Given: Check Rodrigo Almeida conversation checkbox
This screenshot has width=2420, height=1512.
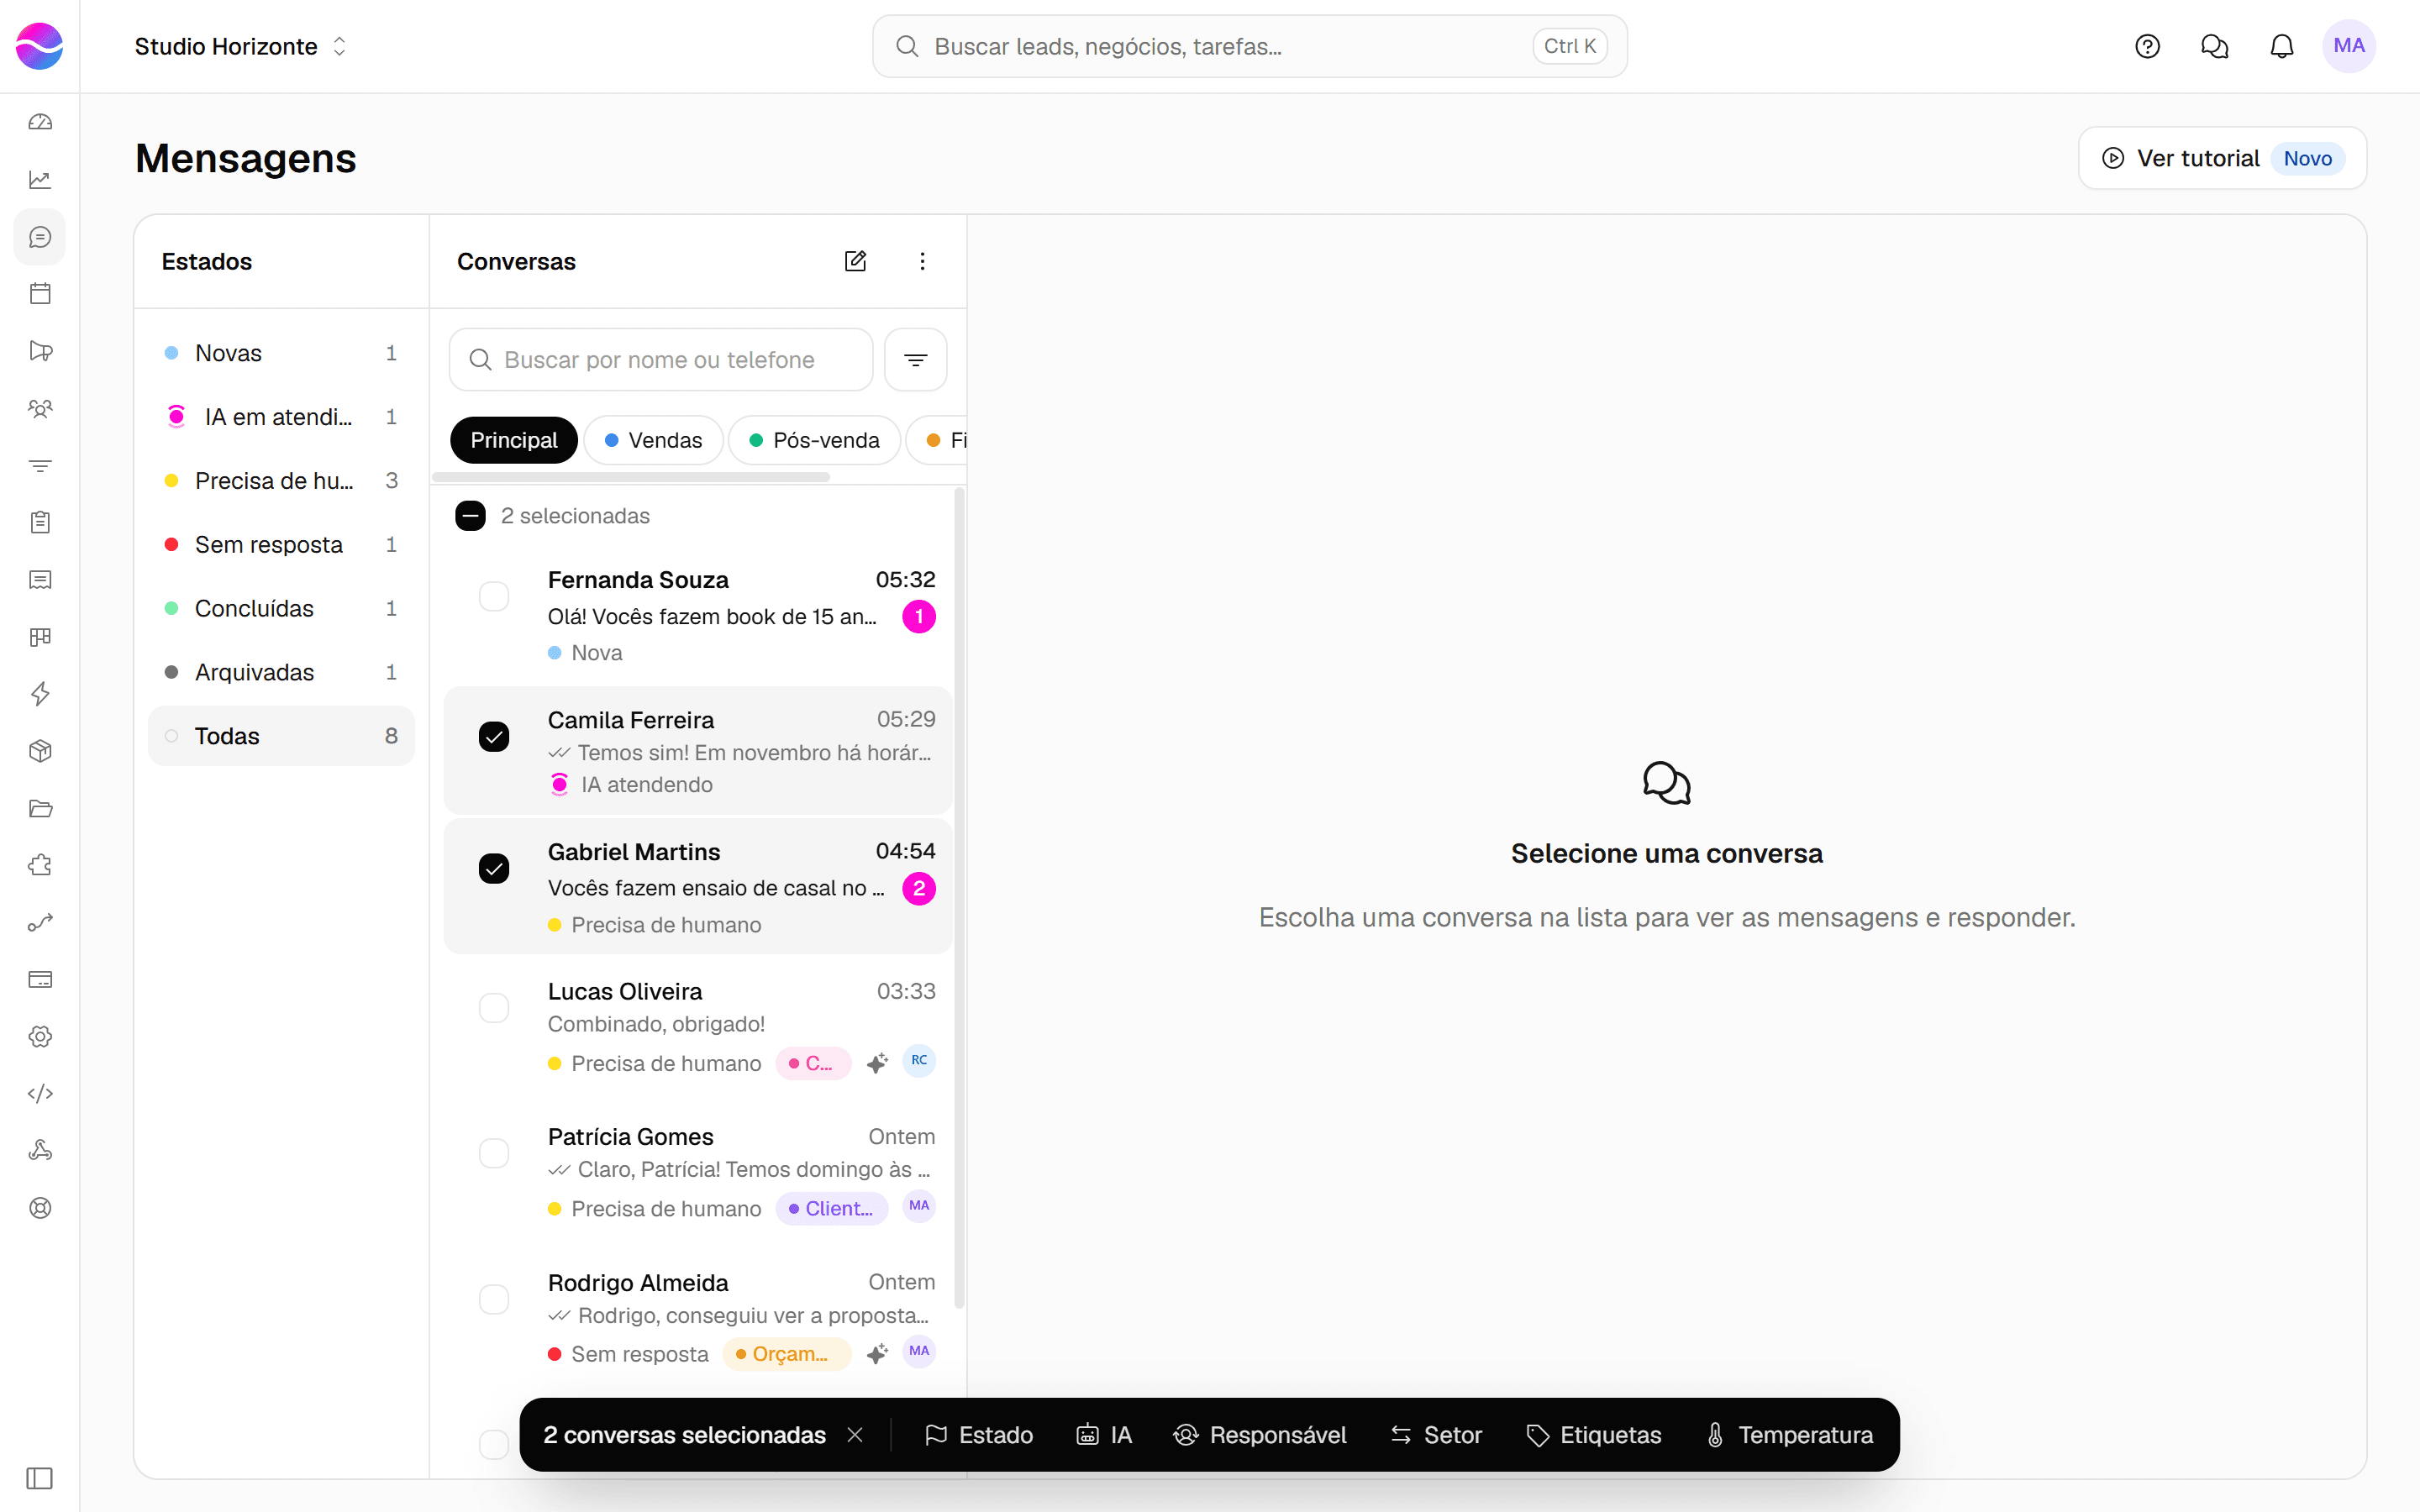Looking at the screenshot, I should [494, 1300].
